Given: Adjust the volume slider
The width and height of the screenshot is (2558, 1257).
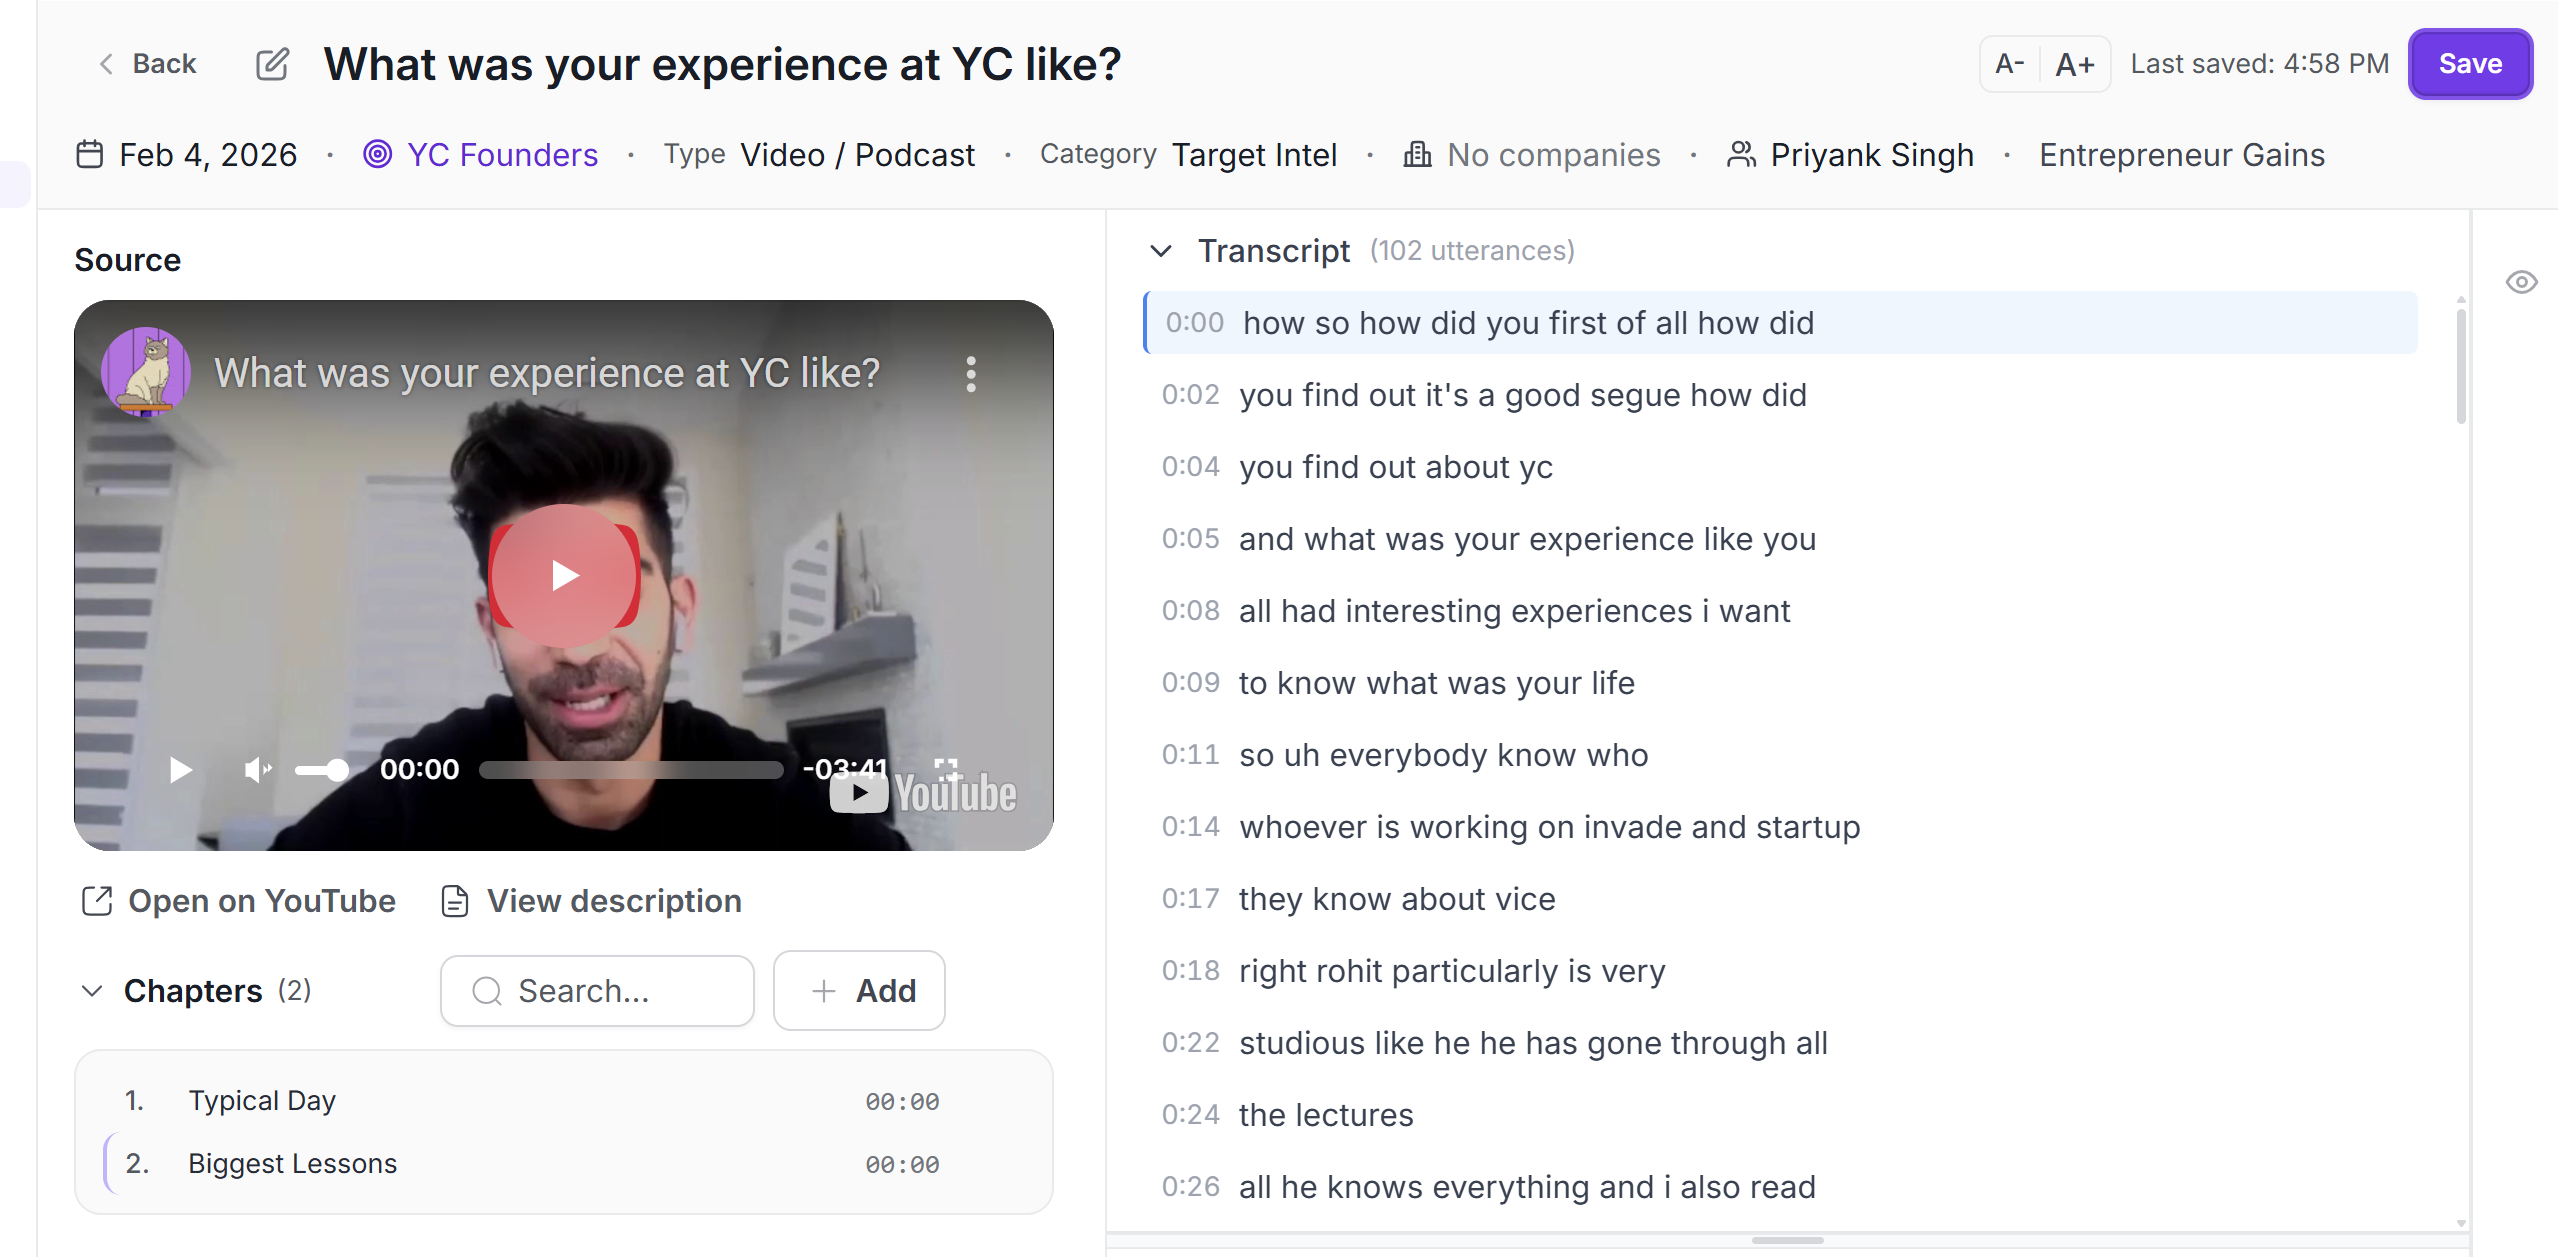Looking at the screenshot, I should (320, 769).
